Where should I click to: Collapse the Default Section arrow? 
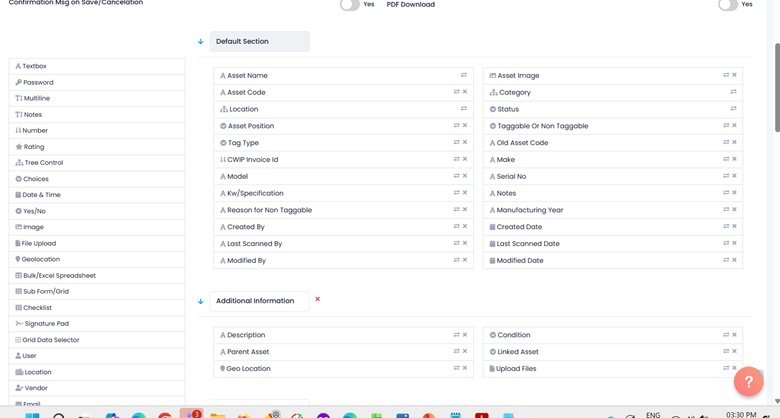(x=201, y=42)
